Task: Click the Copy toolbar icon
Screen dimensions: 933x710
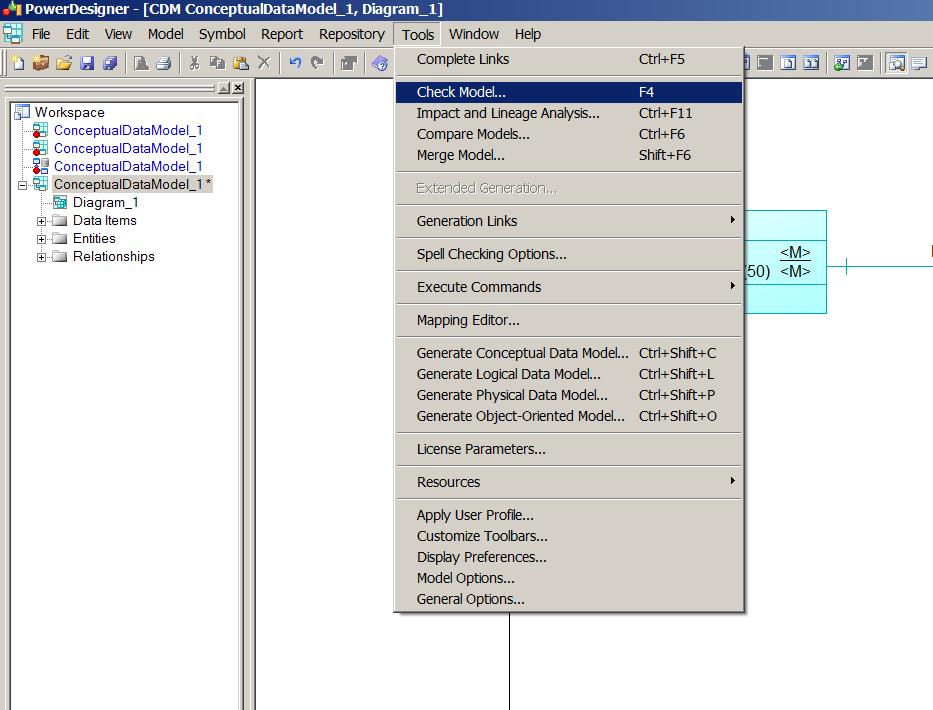Action: (x=217, y=62)
